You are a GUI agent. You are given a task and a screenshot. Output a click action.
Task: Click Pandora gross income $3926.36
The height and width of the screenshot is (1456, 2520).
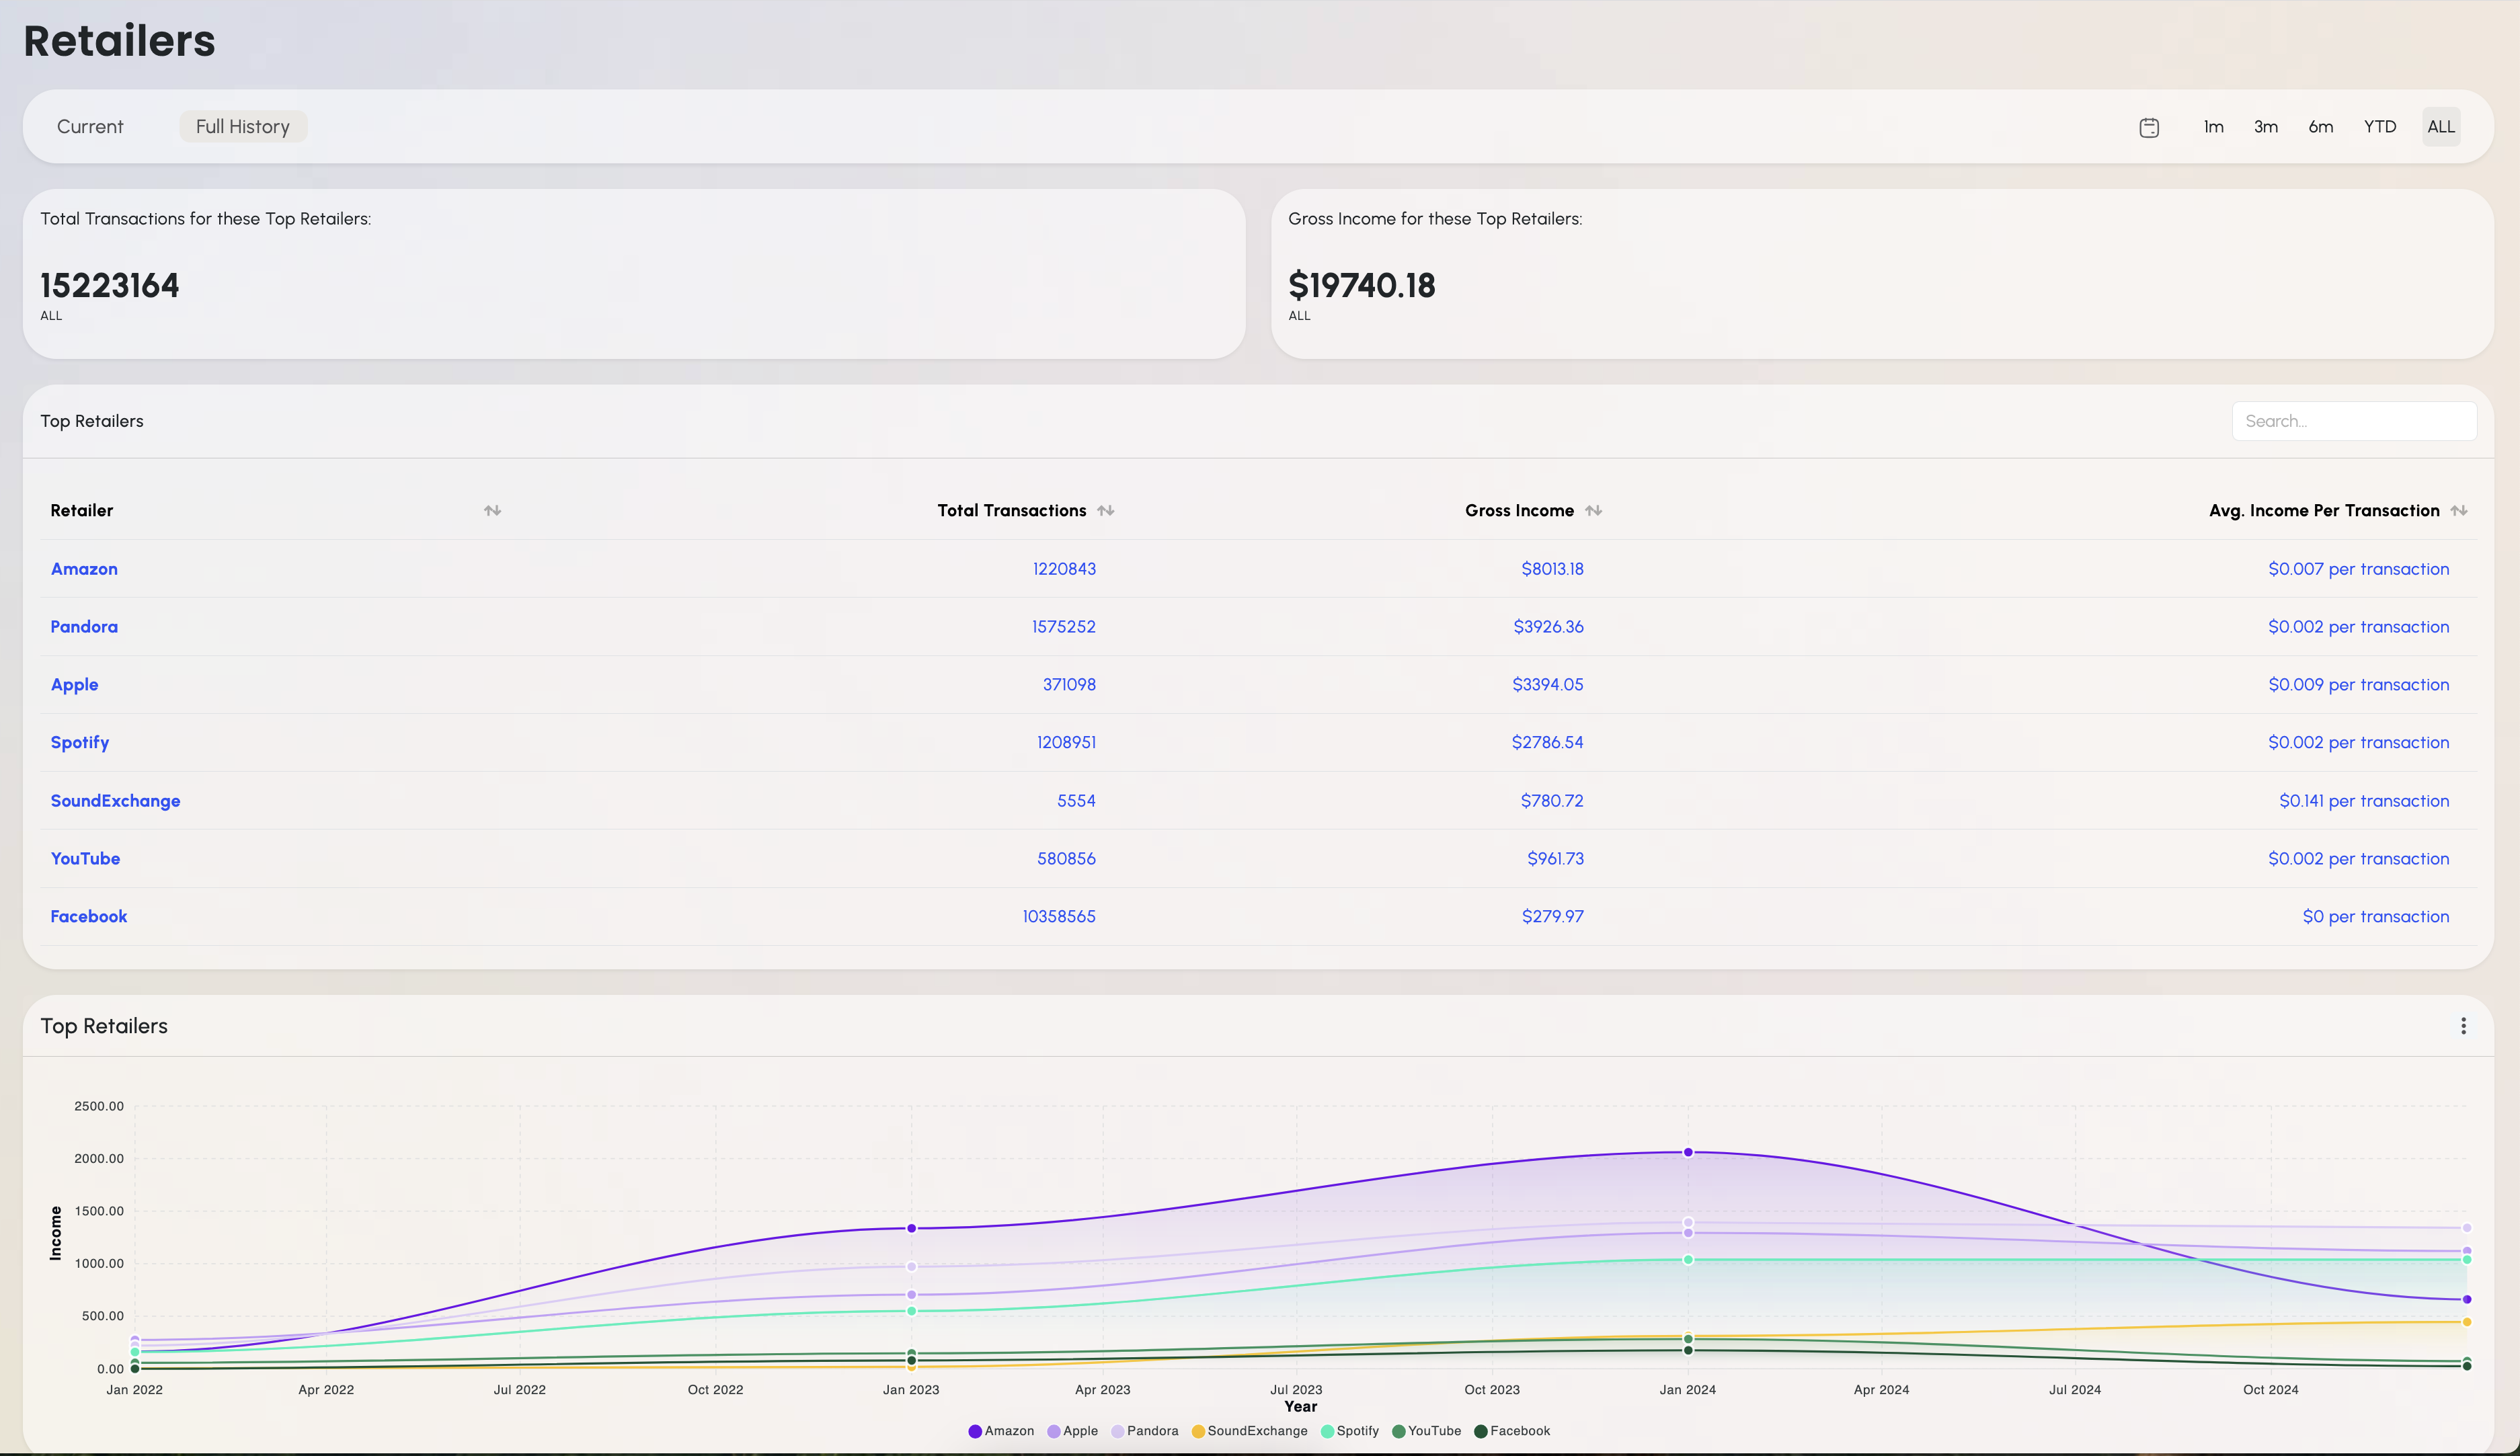1548,627
